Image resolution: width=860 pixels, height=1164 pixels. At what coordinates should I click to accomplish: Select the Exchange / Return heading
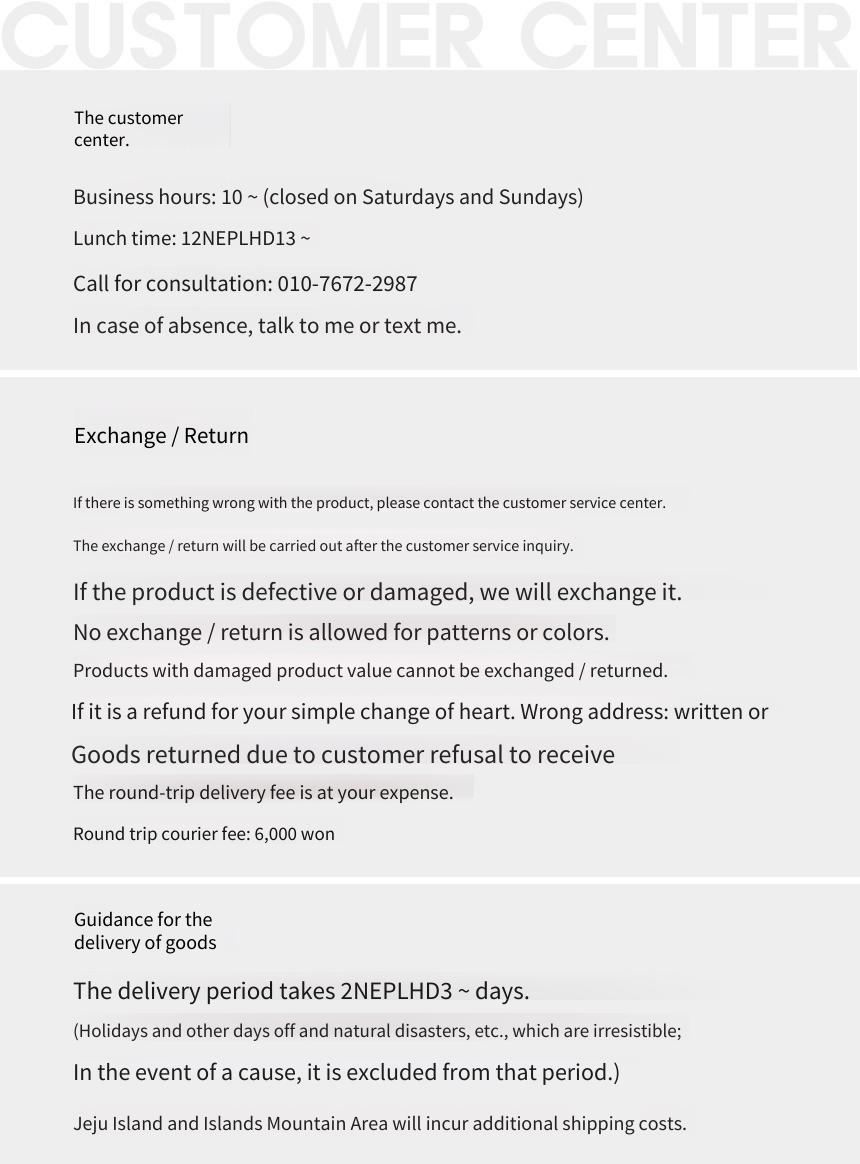click(161, 436)
